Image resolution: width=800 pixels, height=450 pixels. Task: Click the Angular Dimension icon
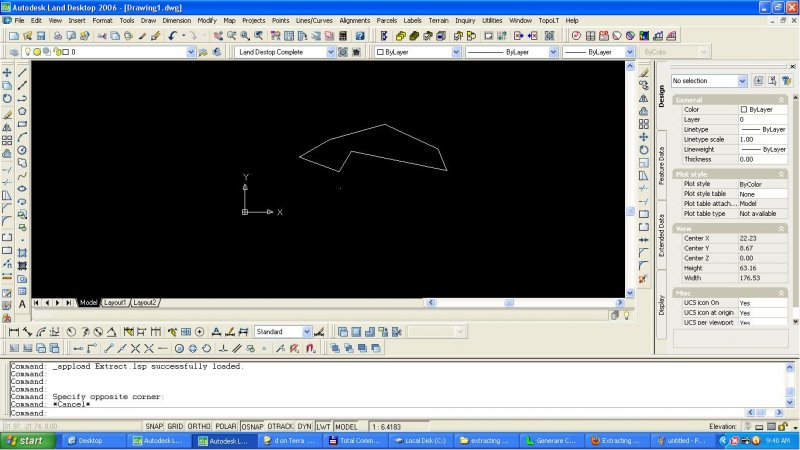pyautogui.click(x=111, y=332)
